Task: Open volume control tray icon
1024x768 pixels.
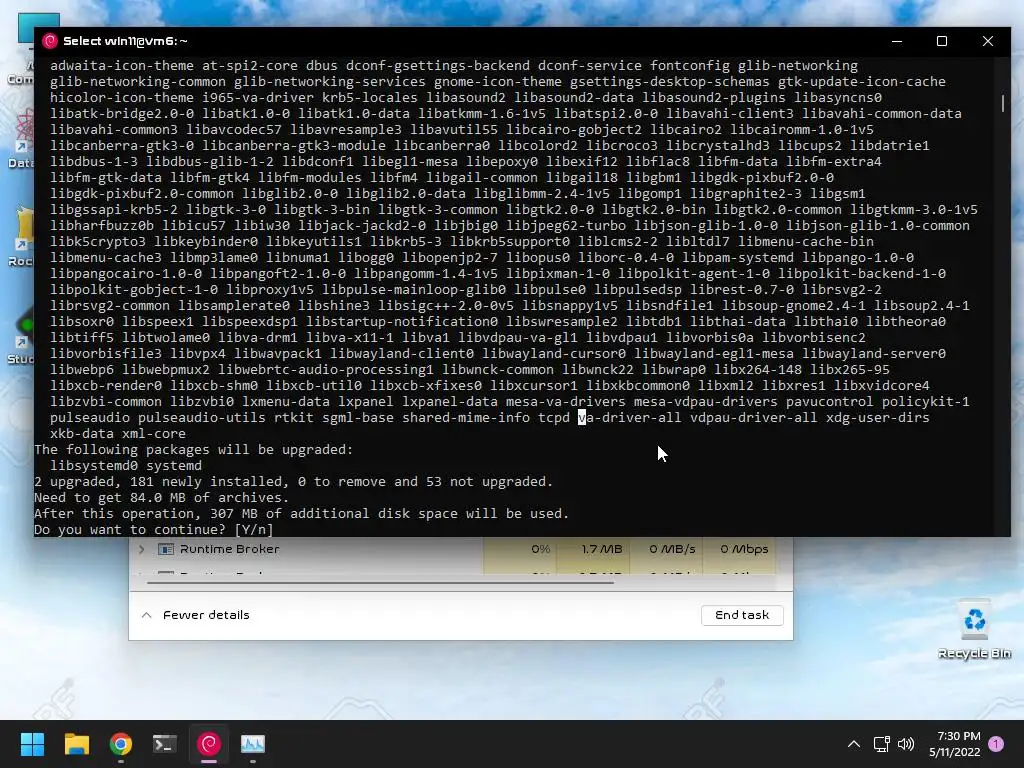Action: tap(906, 744)
